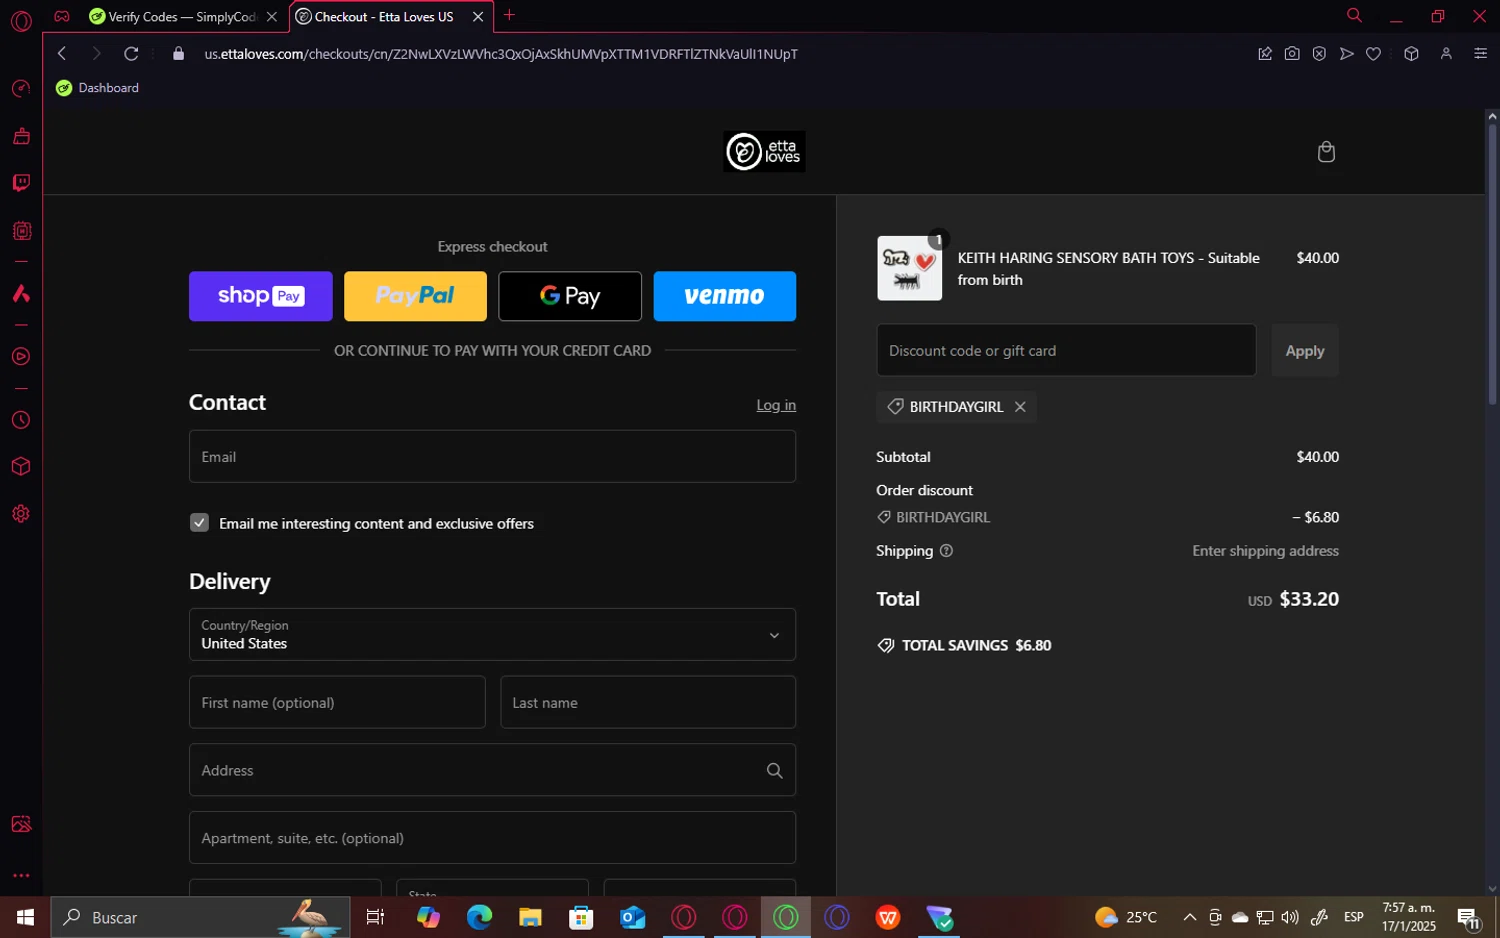
Task: Focus the Email input field
Action: [x=492, y=457]
